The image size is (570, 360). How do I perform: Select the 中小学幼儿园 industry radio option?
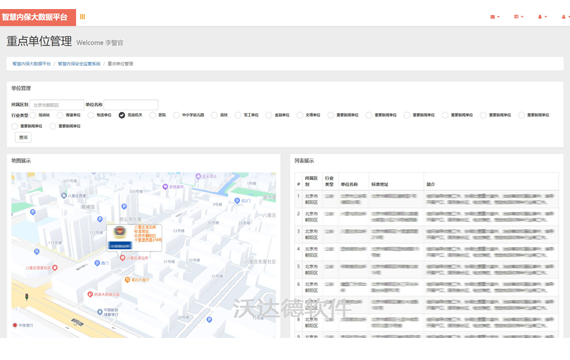[176, 115]
